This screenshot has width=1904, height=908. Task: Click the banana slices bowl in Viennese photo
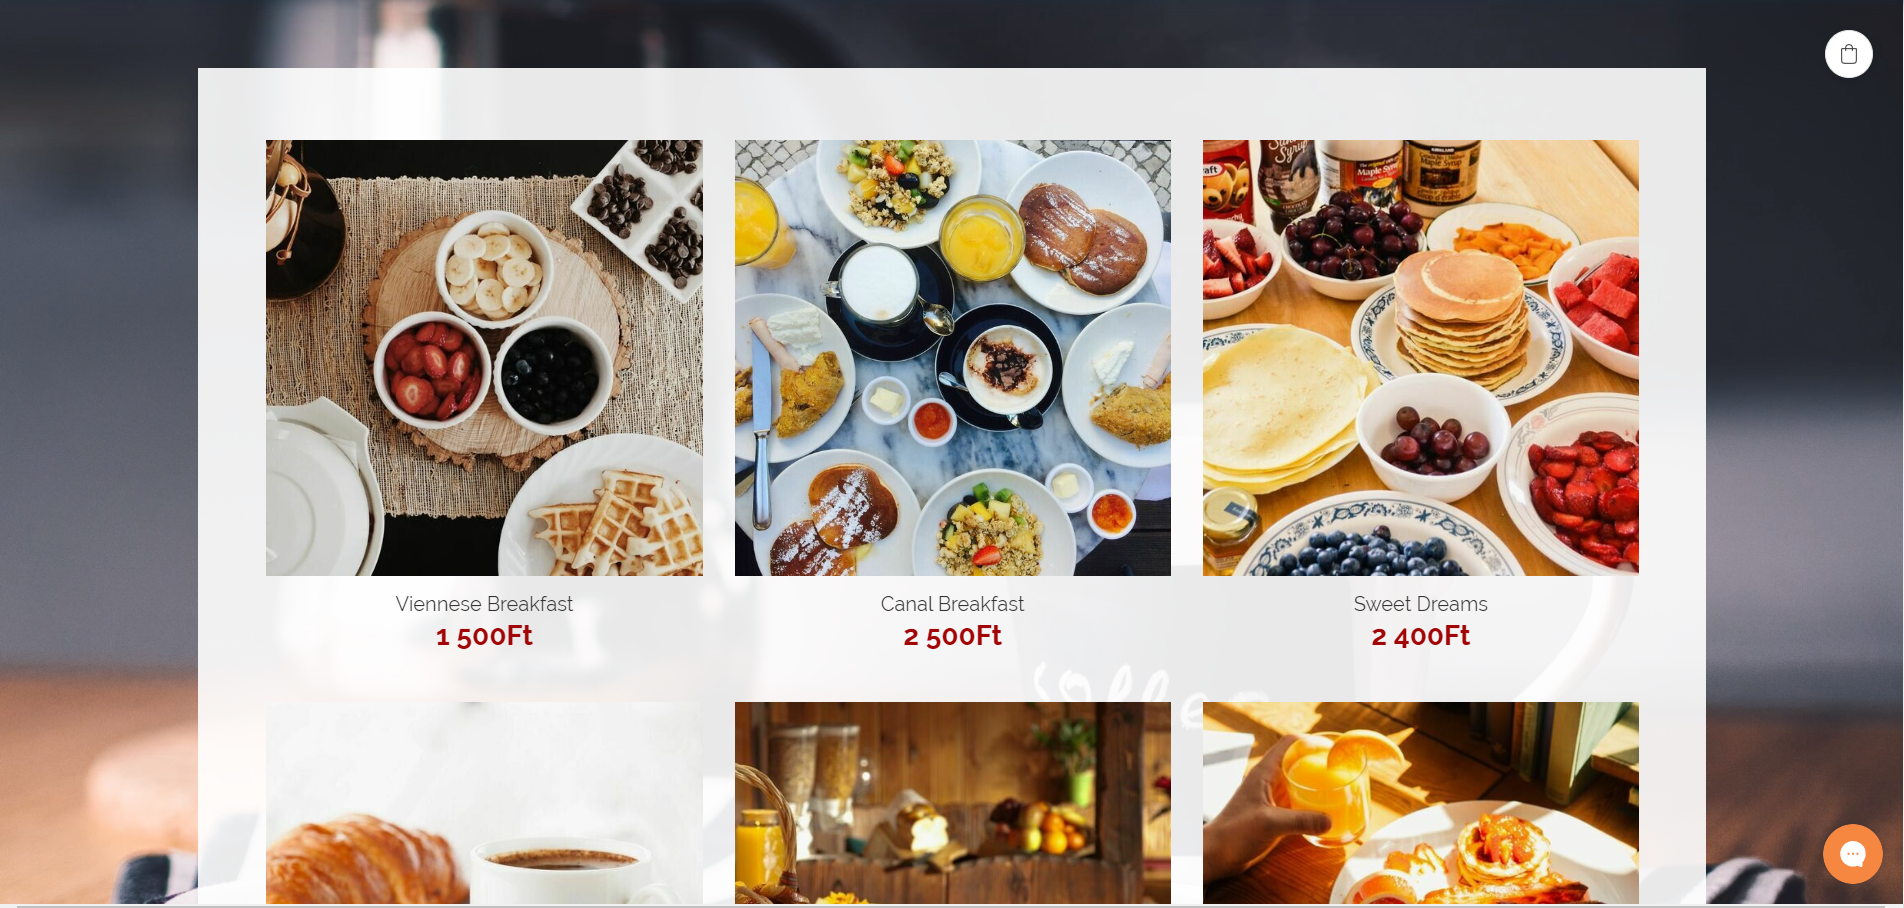pos(494,268)
